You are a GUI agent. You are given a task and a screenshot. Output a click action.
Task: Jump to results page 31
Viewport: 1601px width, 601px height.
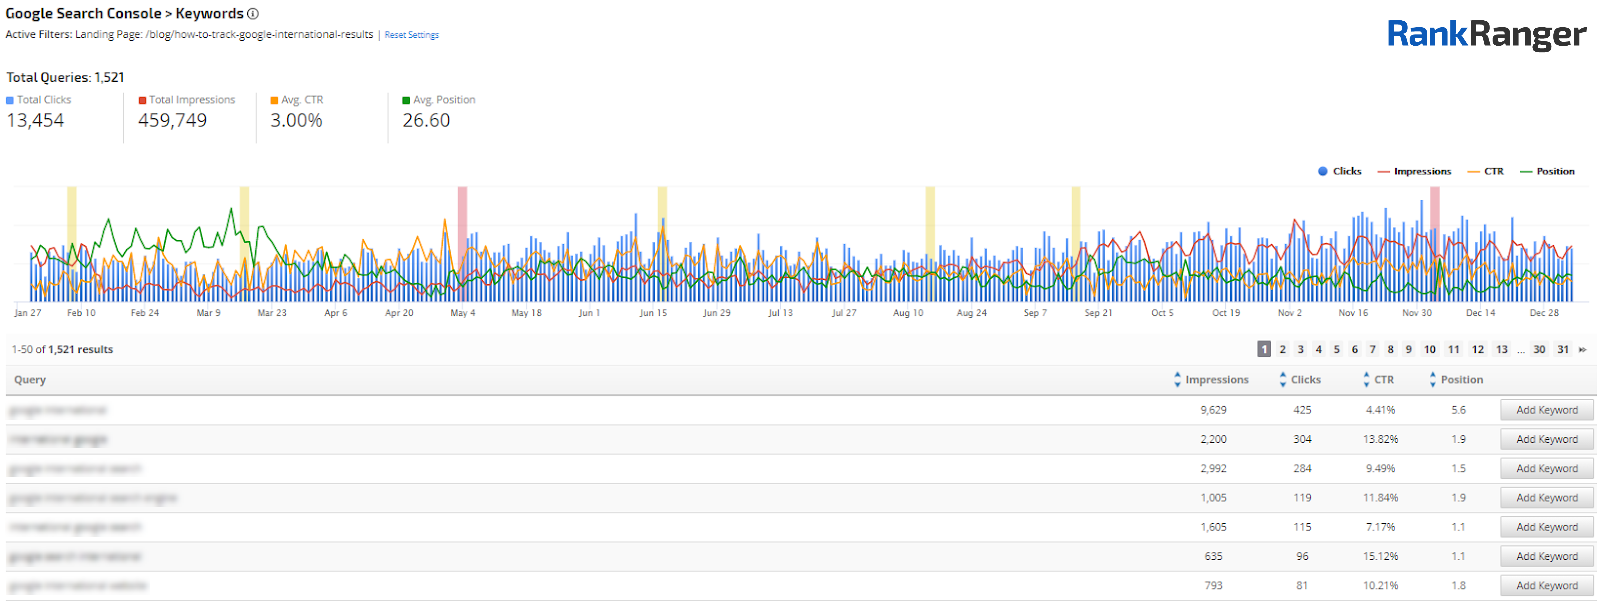click(x=1562, y=350)
